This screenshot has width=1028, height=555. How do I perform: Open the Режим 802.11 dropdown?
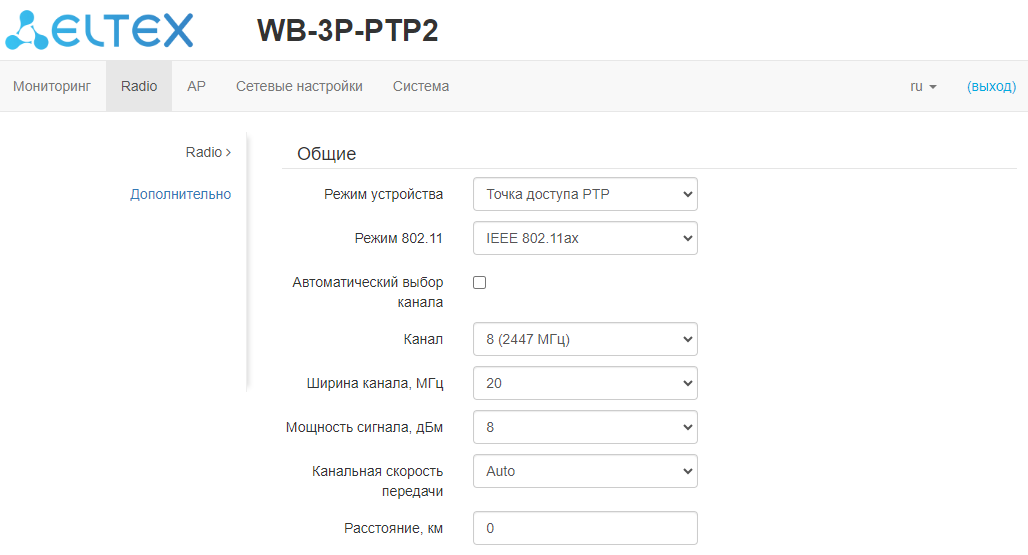click(x=585, y=238)
